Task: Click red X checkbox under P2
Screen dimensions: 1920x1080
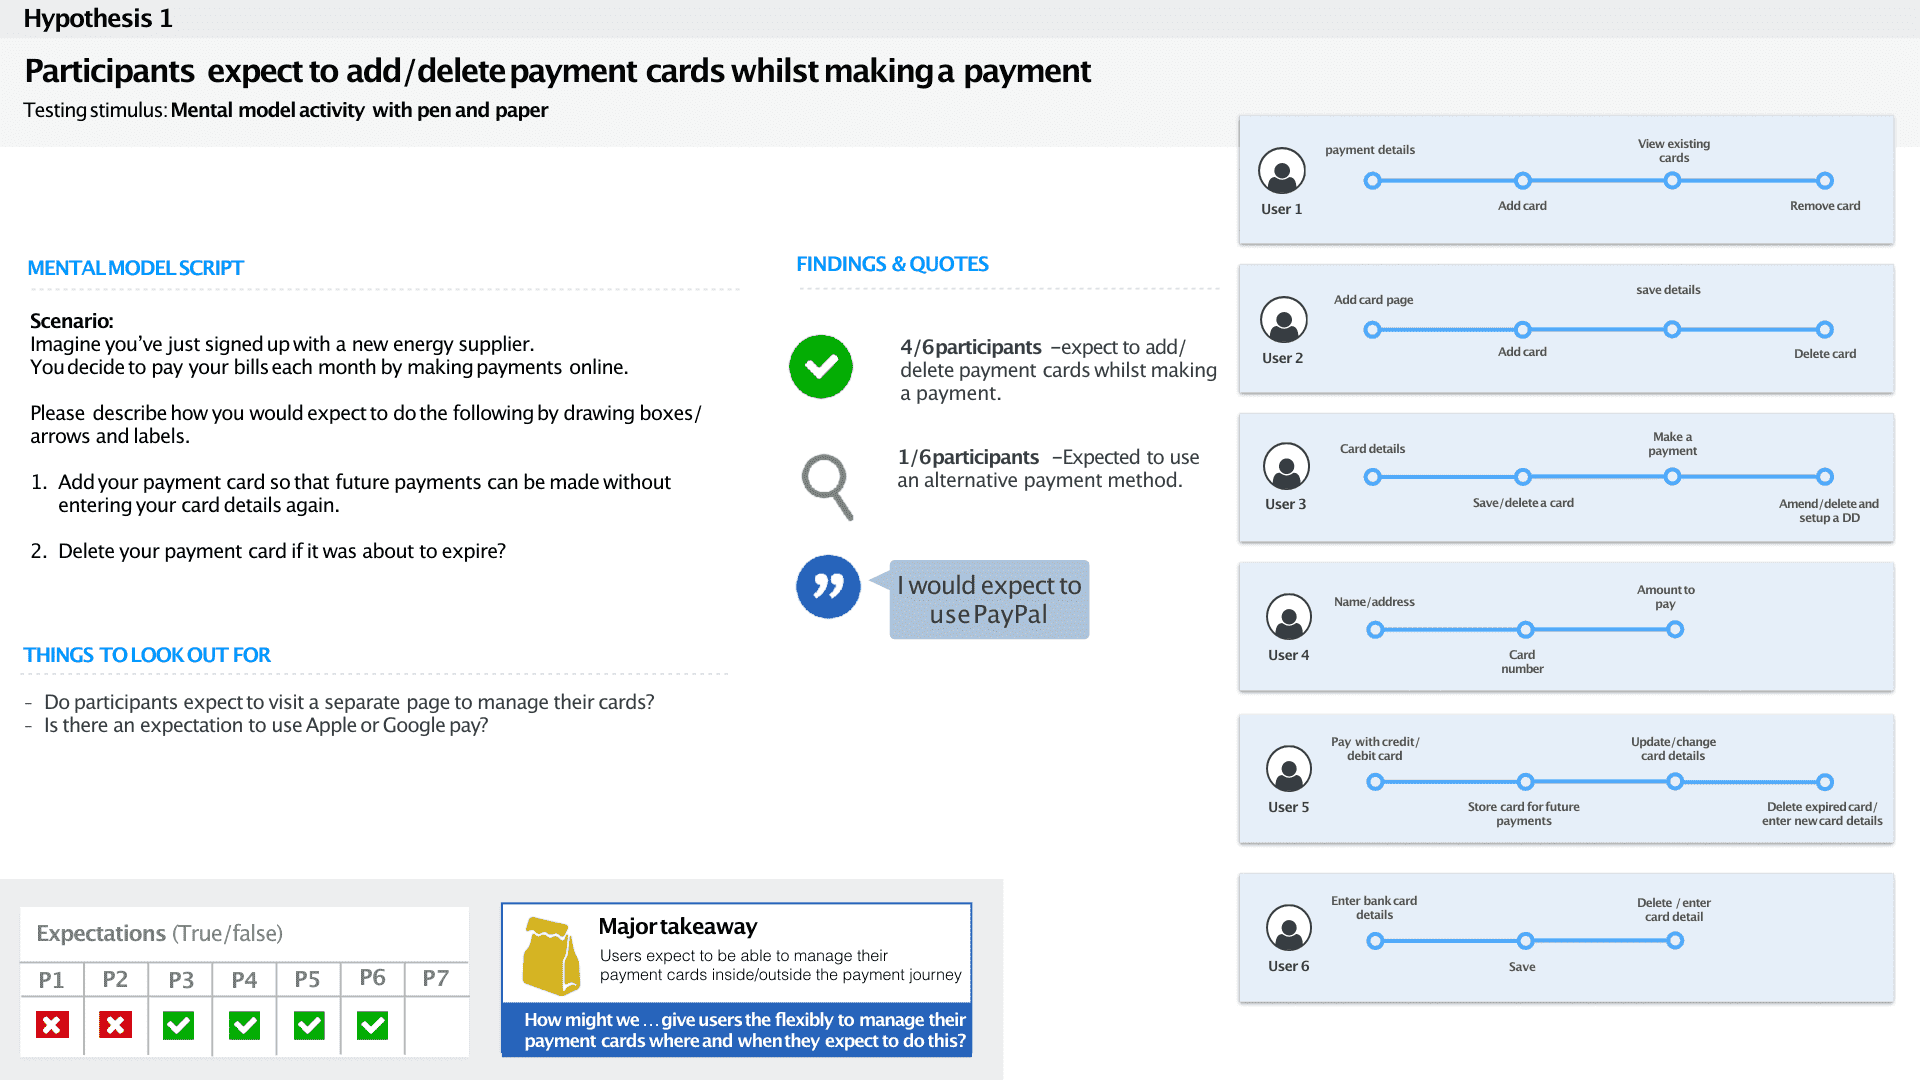Action: (x=115, y=1025)
